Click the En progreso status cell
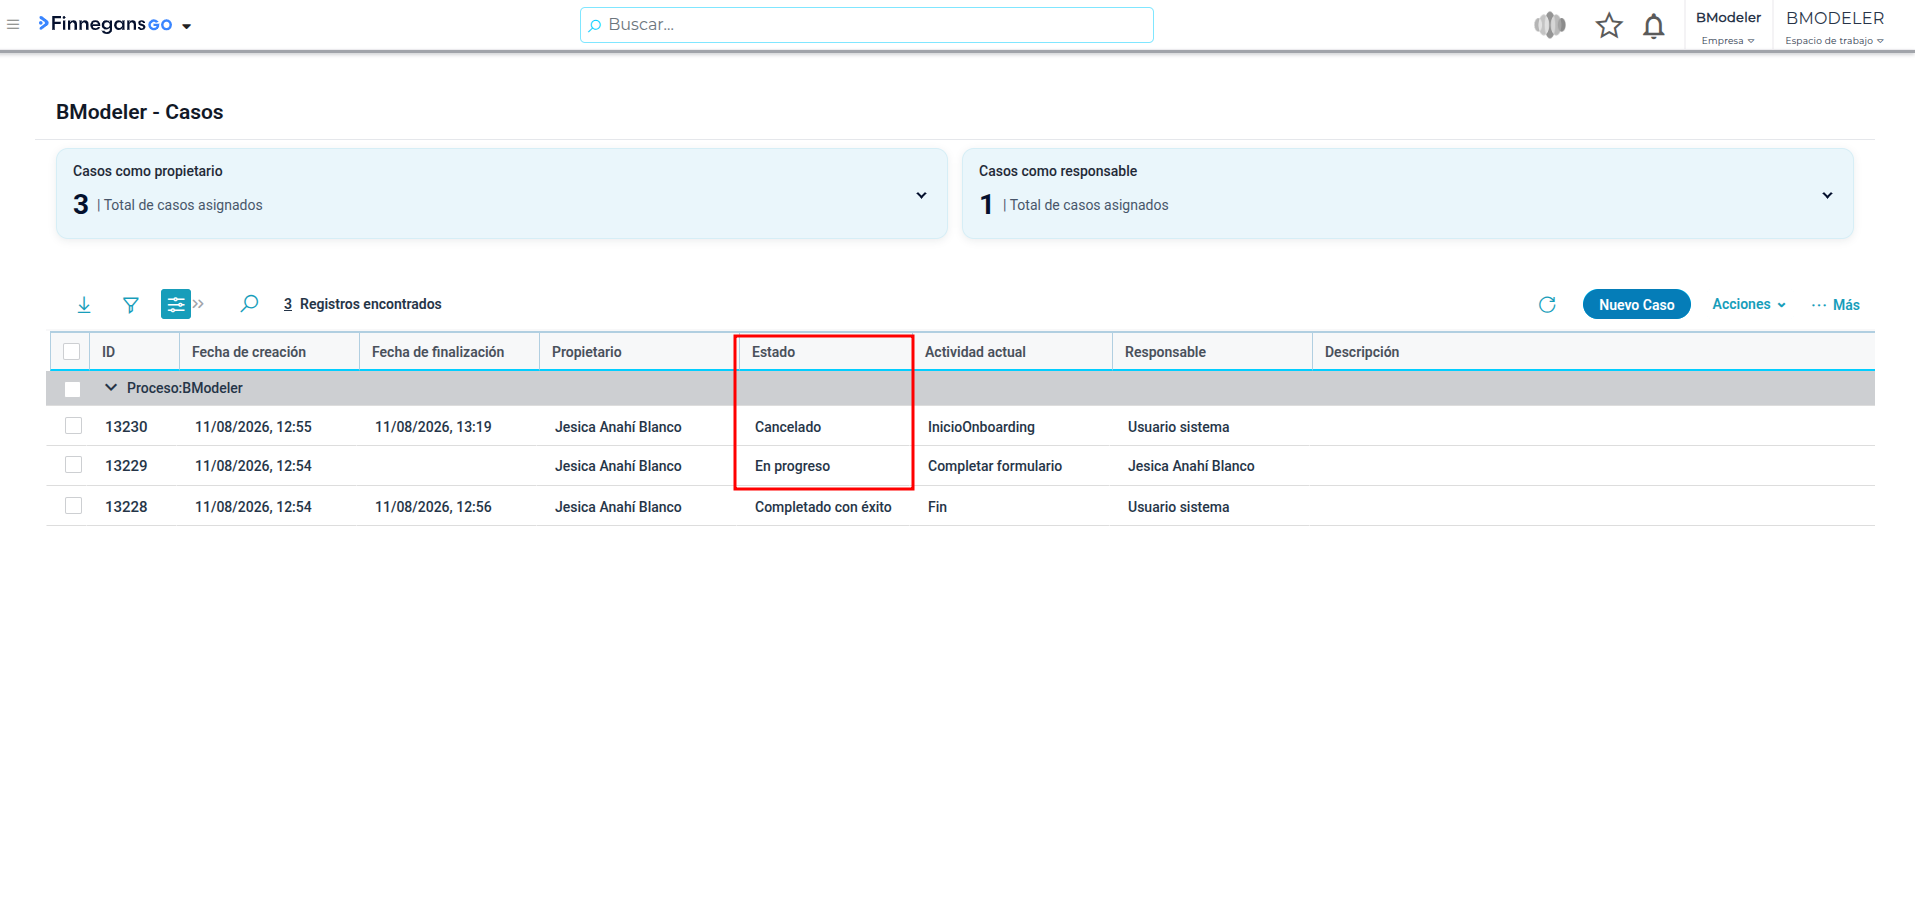The width and height of the screenshot is (1915, 906). (x=792, y=465)
